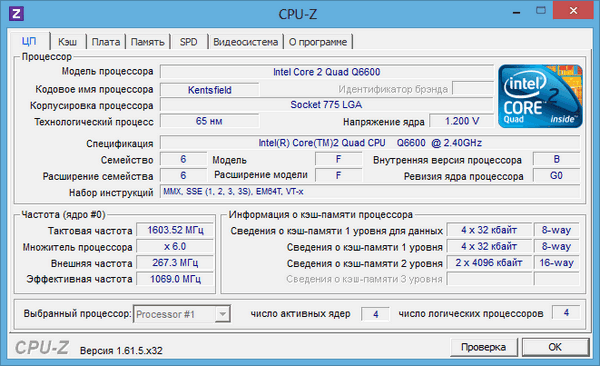The height and width of the screenshot is (366, 600).
Task: Switch to the ЦП tab
Action: 29,41
